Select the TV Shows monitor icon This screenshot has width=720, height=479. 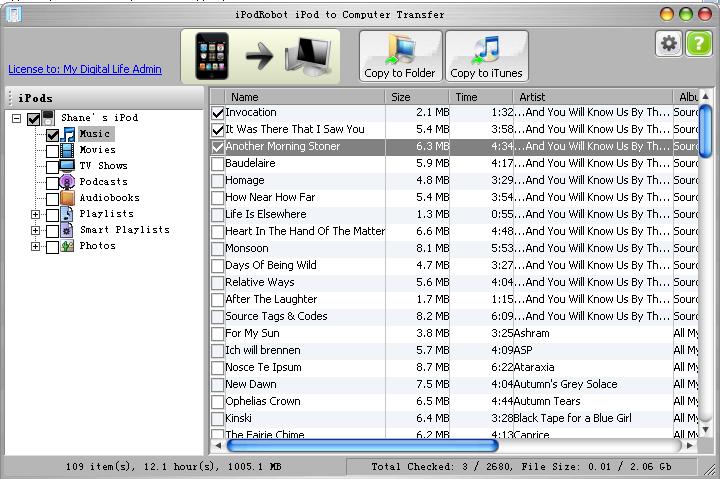pos(67,166)
